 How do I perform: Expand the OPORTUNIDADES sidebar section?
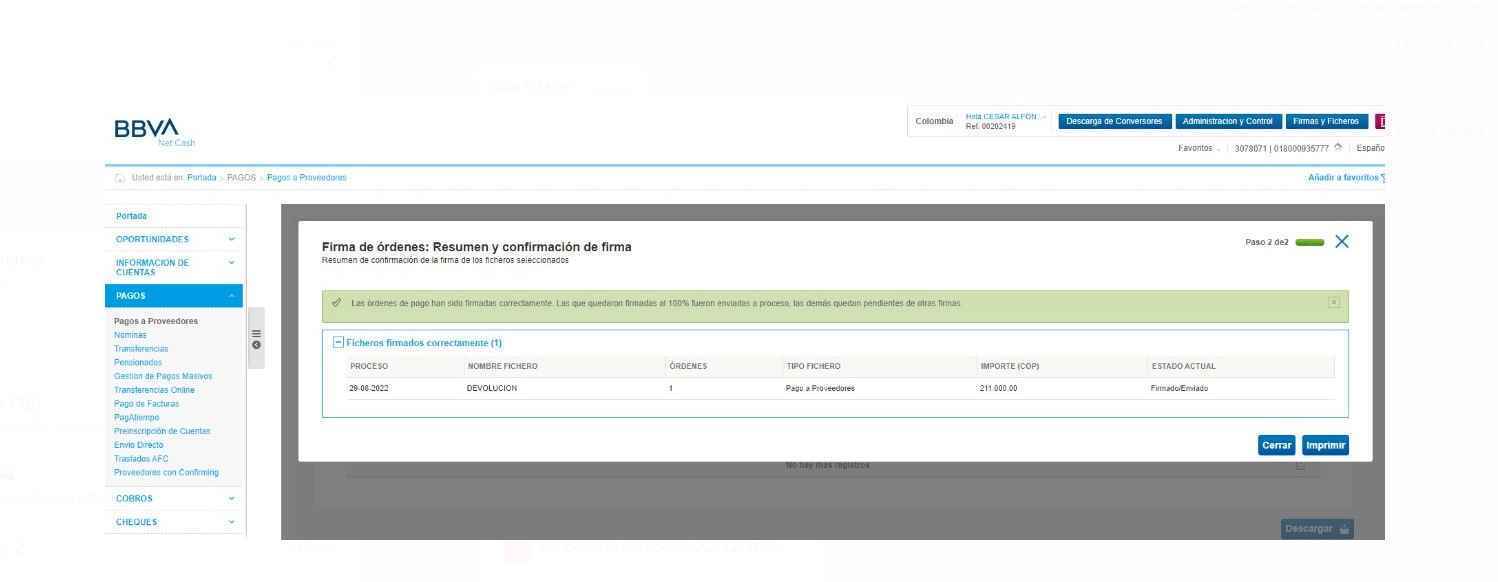point(232,239)
